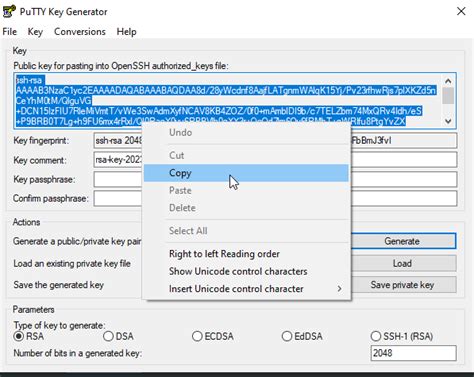The width and height of the screenshot is (474, 377).
Task: Choose Cut in the context menu
Action: point(246,155)
